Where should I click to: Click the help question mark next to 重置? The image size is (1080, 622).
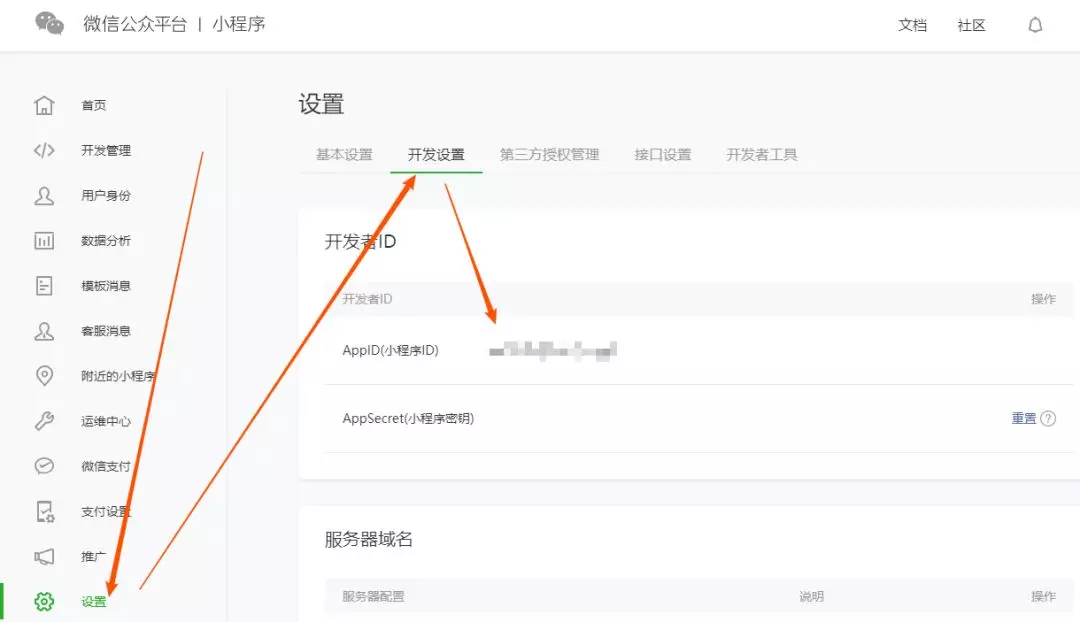tap(1048, 418)
